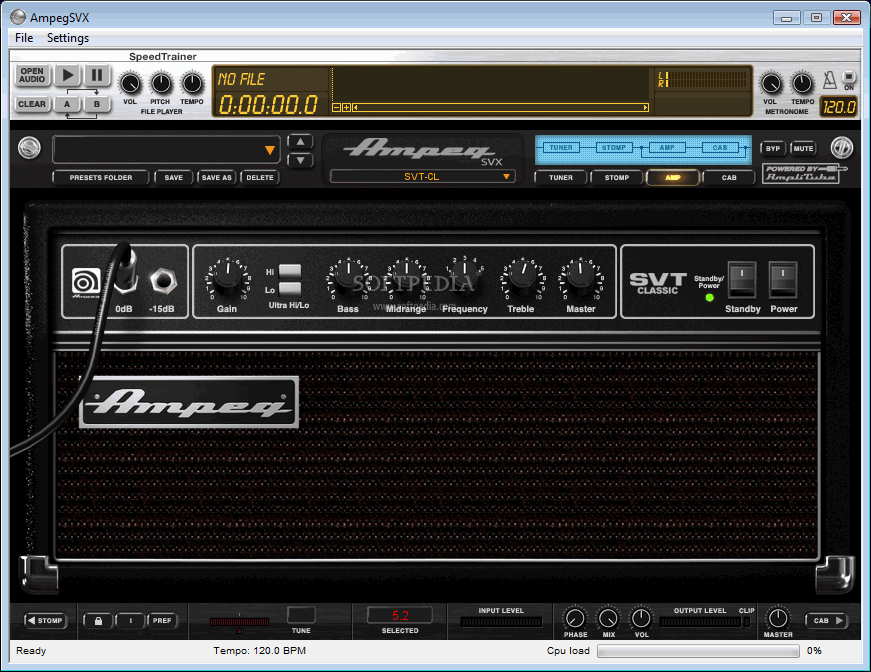Click the Gain knob on amp
This screenshot has height=672, width=871.
coord(227,278)
